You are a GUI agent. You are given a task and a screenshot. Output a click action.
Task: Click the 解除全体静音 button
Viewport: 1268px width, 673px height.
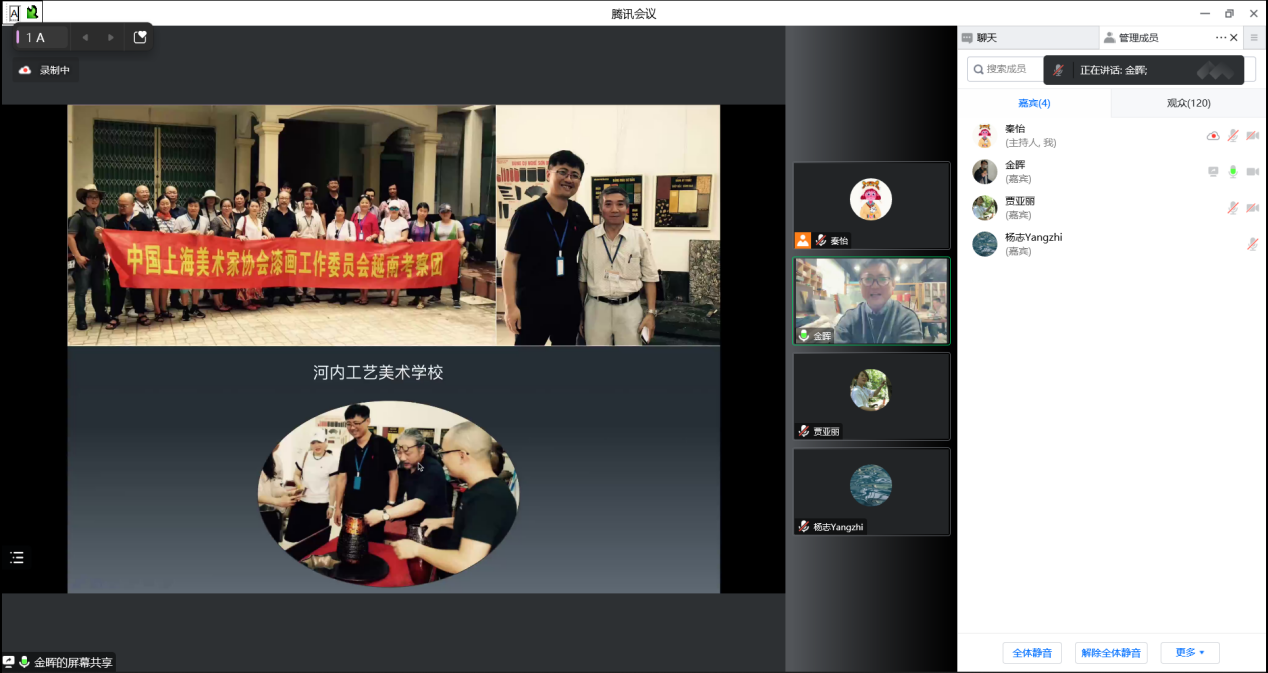[x=1110, y=653]
